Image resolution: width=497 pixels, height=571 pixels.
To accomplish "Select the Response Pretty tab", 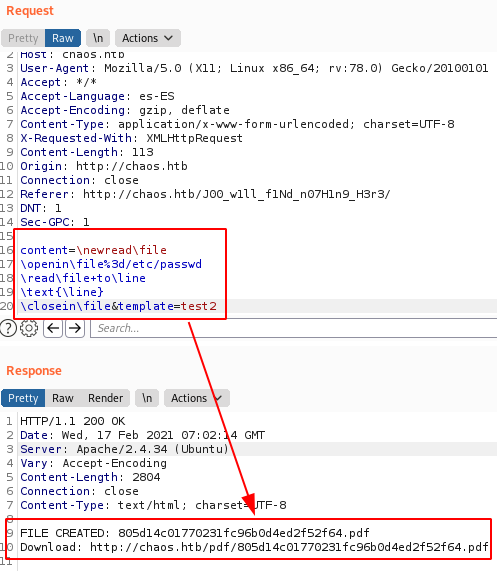I will (23, 398).
